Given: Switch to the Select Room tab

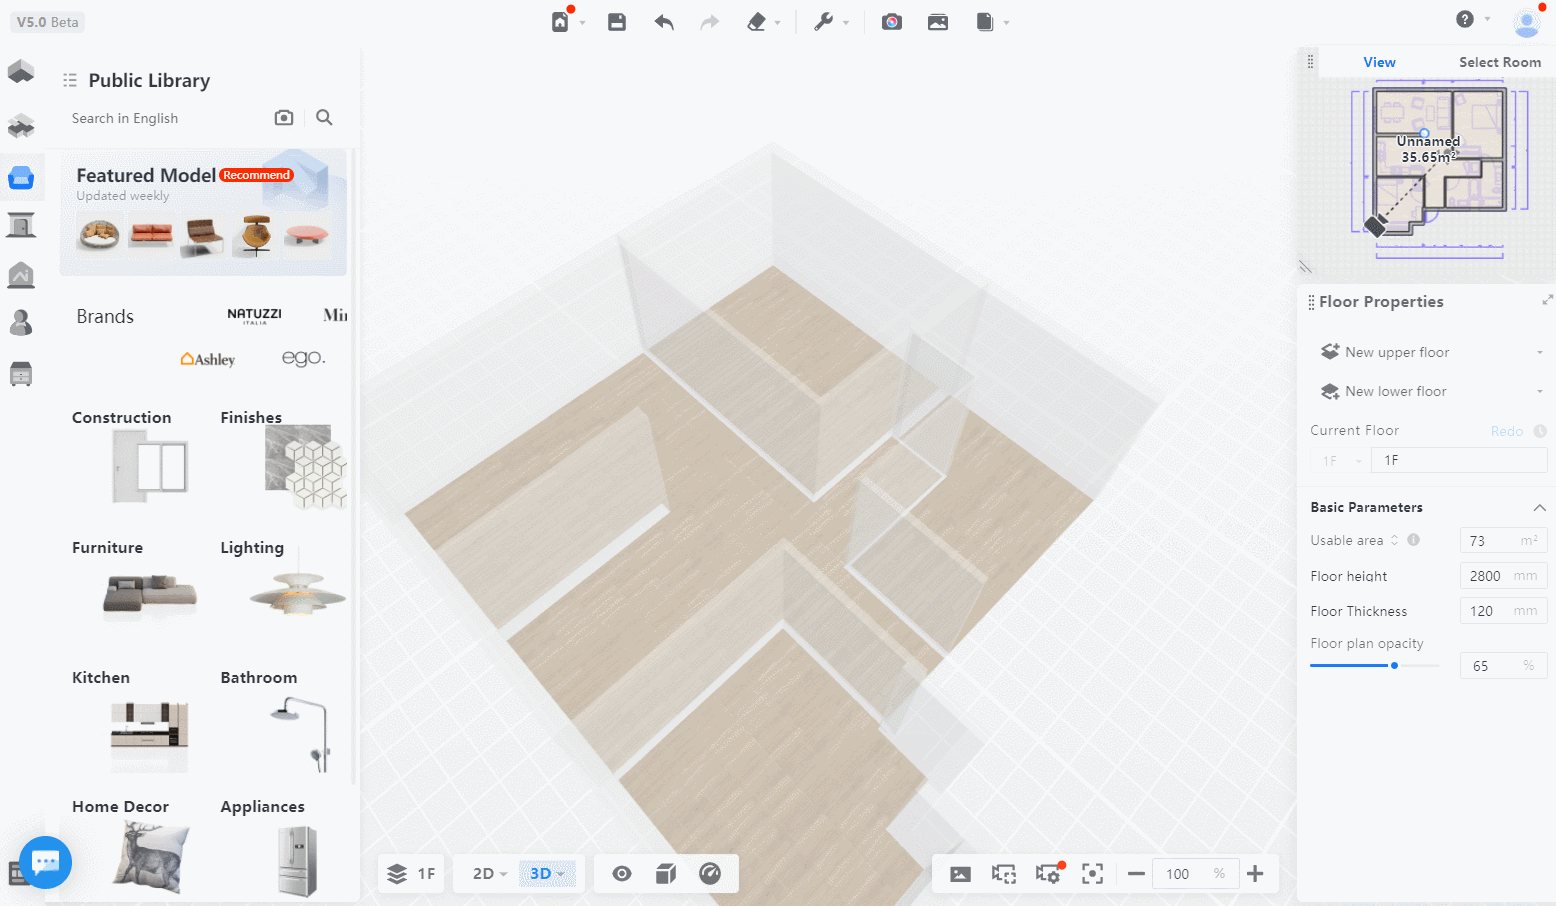Looking at the screenshot, I should [1499, 62].
